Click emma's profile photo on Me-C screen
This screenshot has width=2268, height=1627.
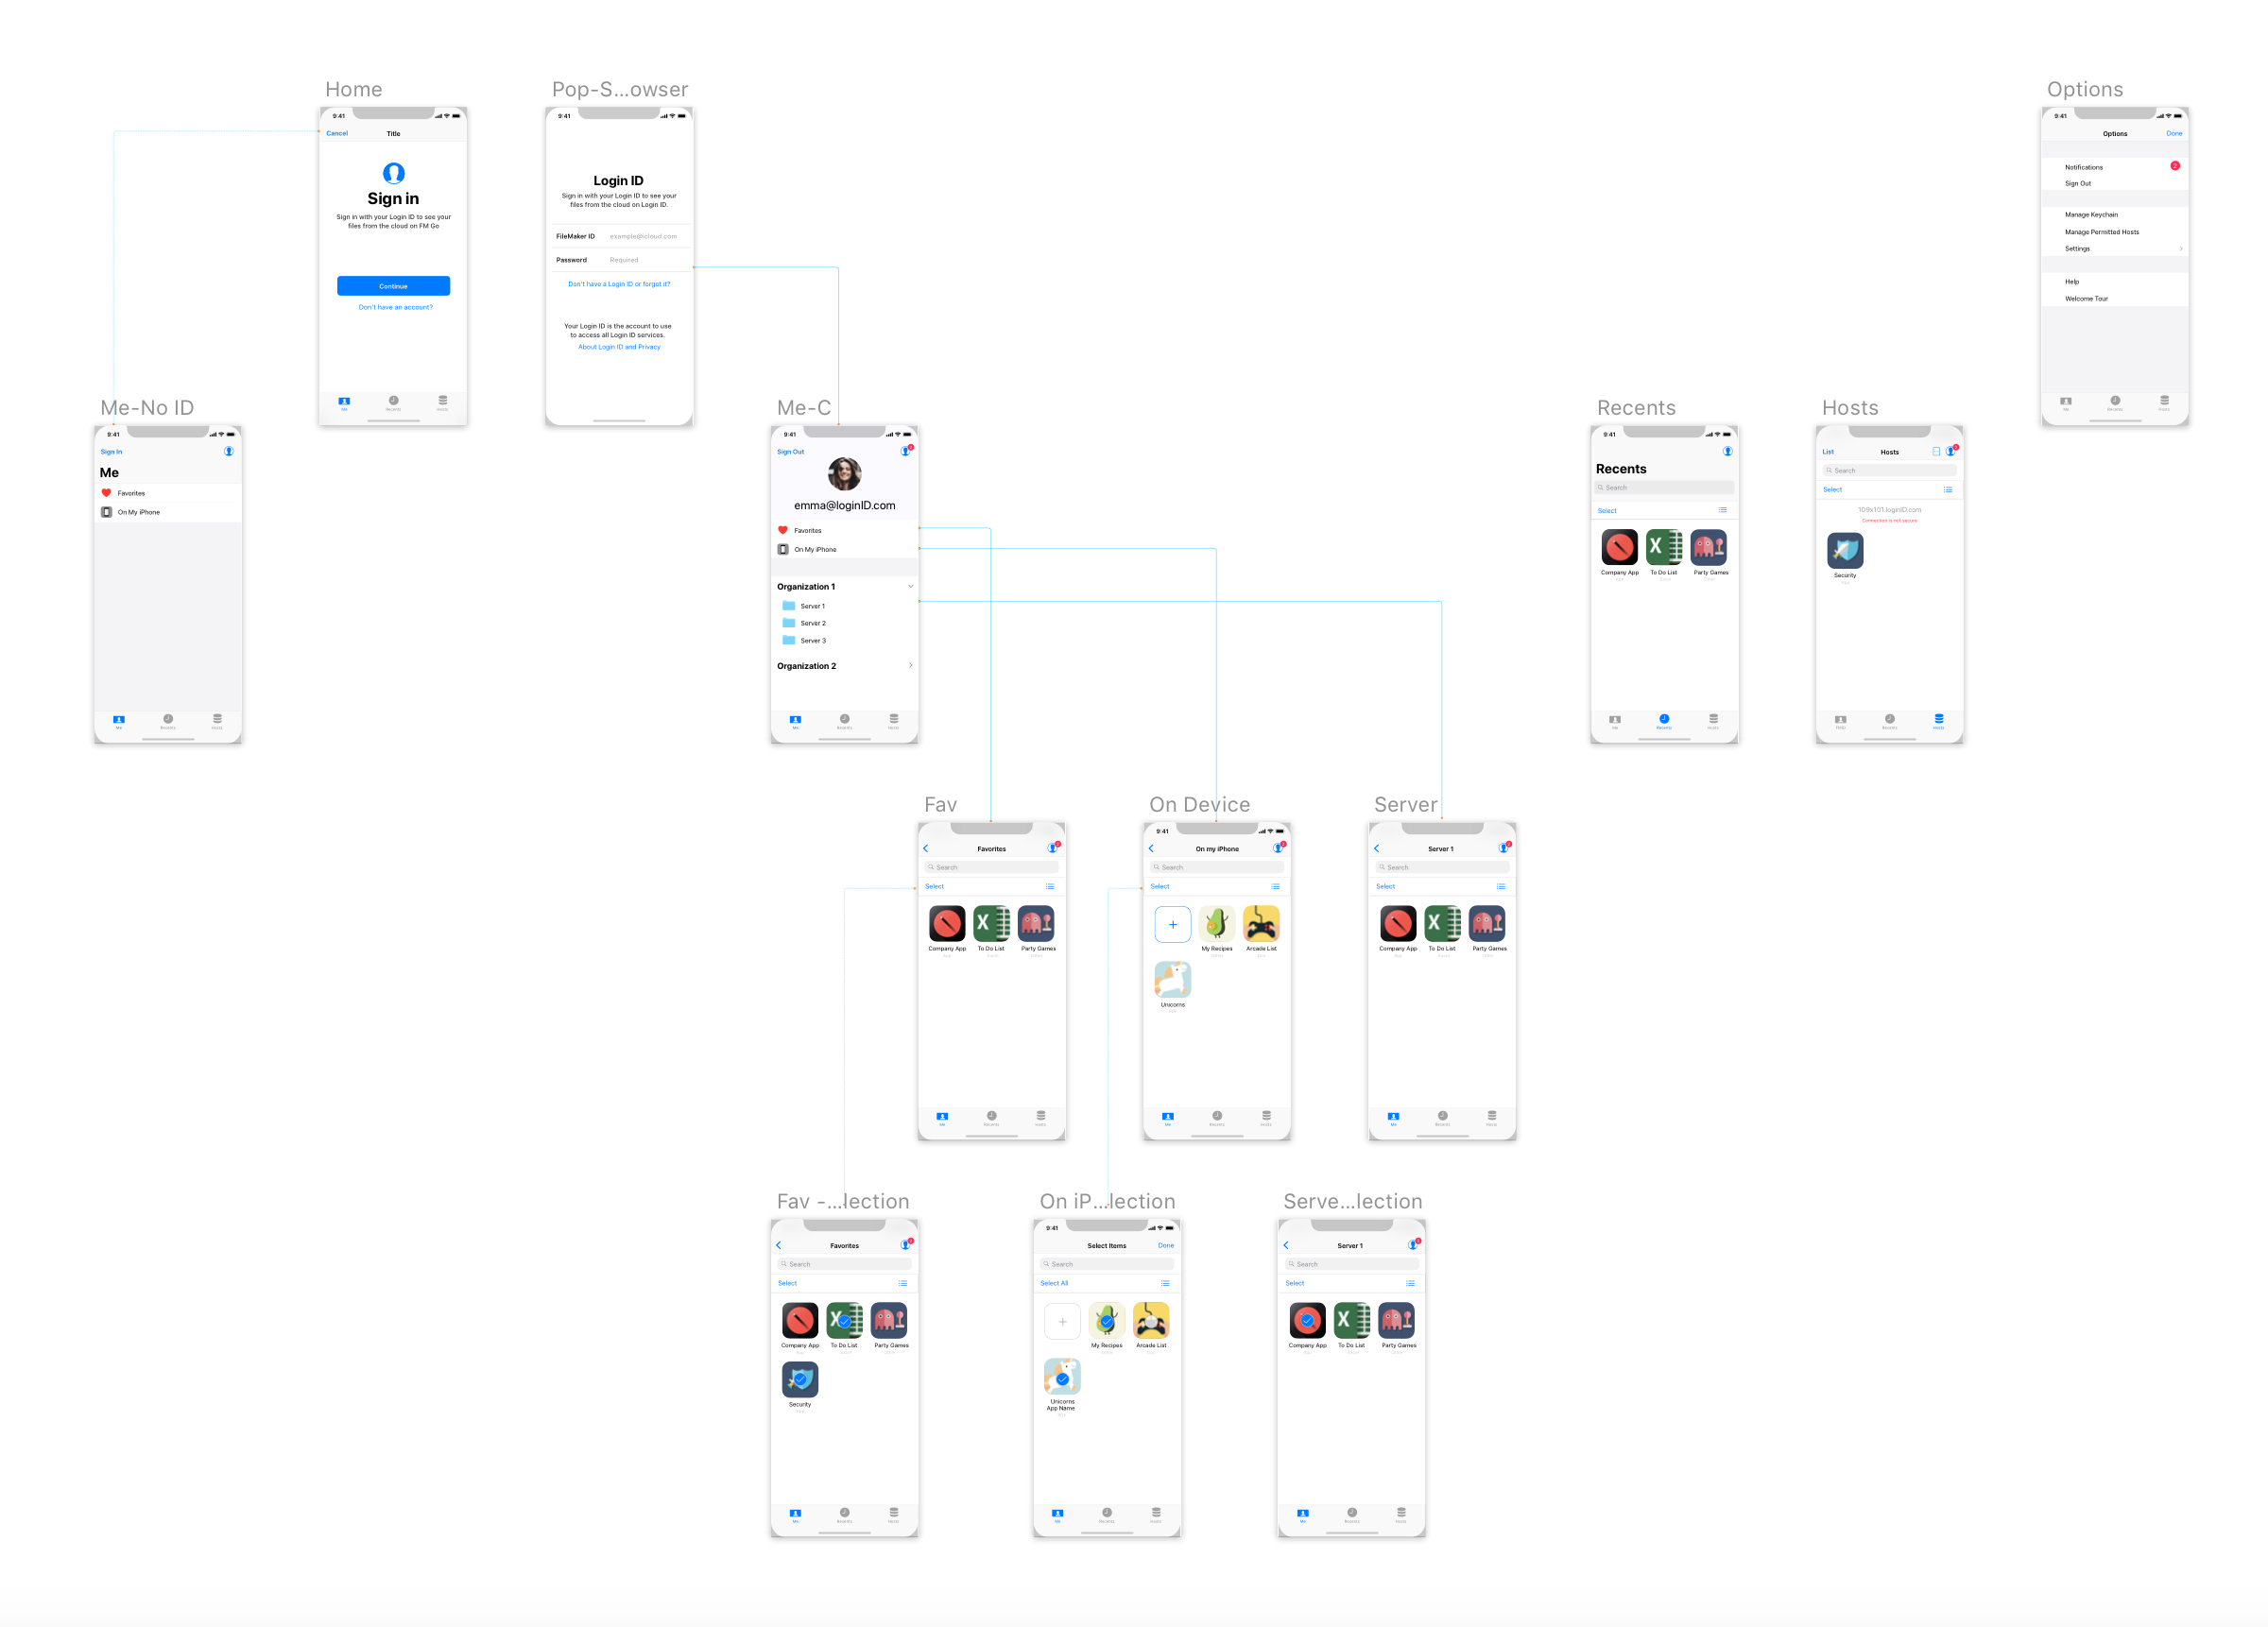point(844,474)
